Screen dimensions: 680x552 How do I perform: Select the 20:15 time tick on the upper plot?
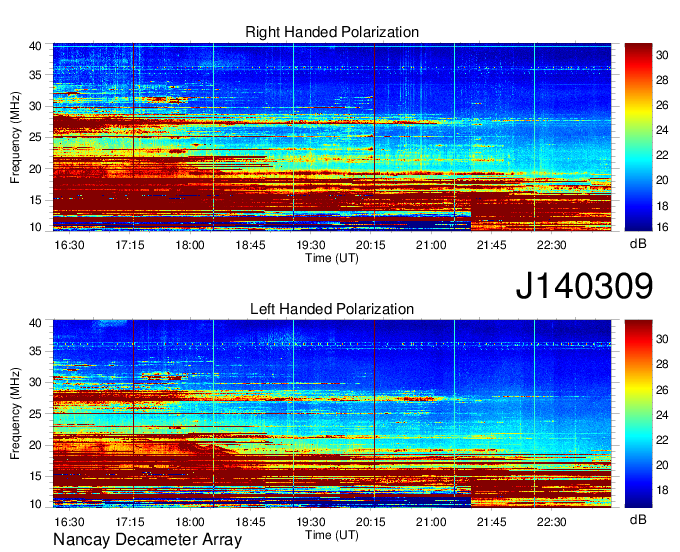point(371,245)
